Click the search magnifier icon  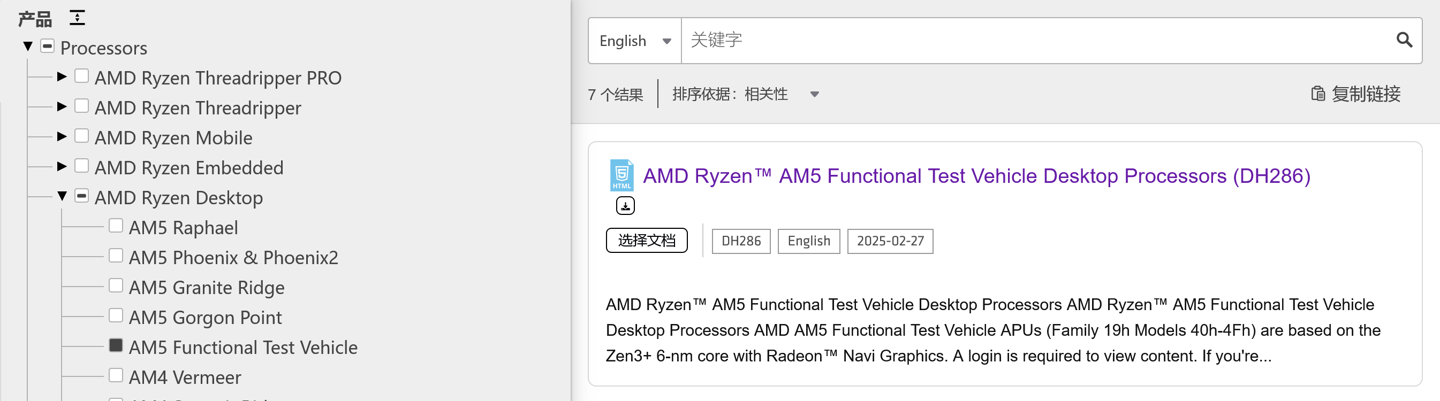pos(1404,40)
